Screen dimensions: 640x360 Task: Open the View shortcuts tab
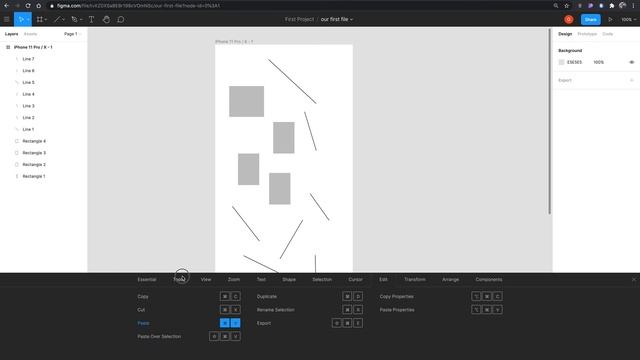[x=206, y=280]
